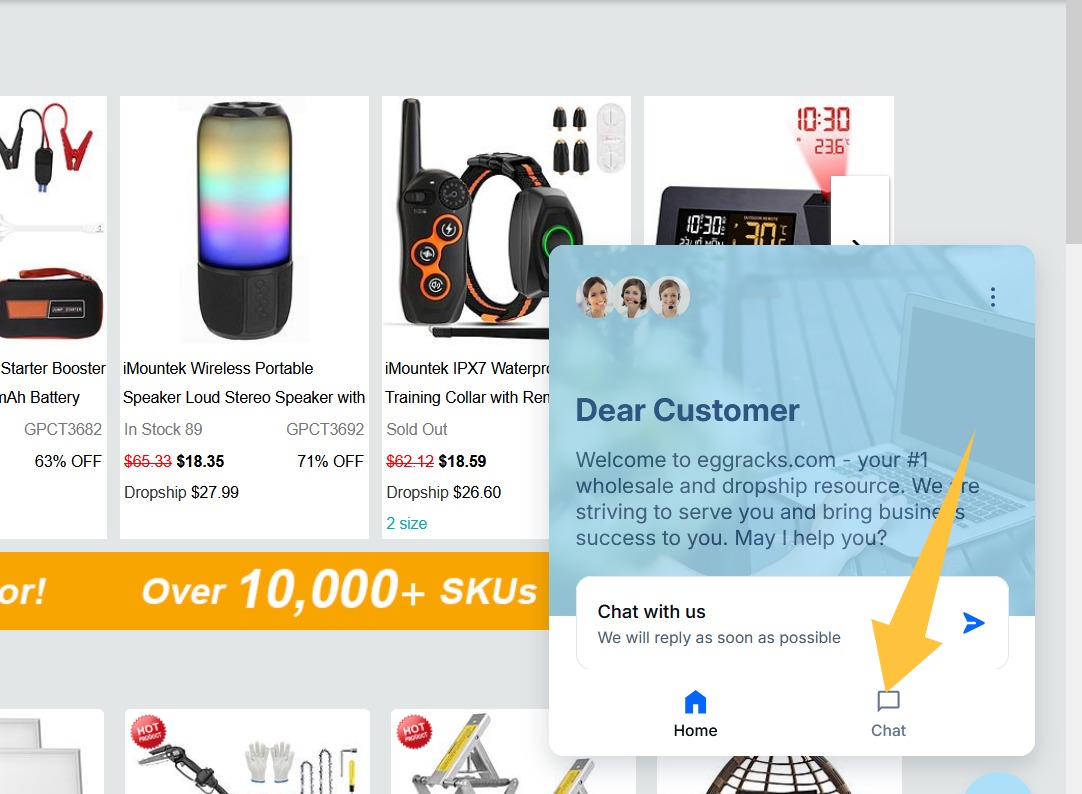Select the 2 size option link
Image resolution: width=1082 pixels, height=794 pixels.
click(x=406, y=524)
